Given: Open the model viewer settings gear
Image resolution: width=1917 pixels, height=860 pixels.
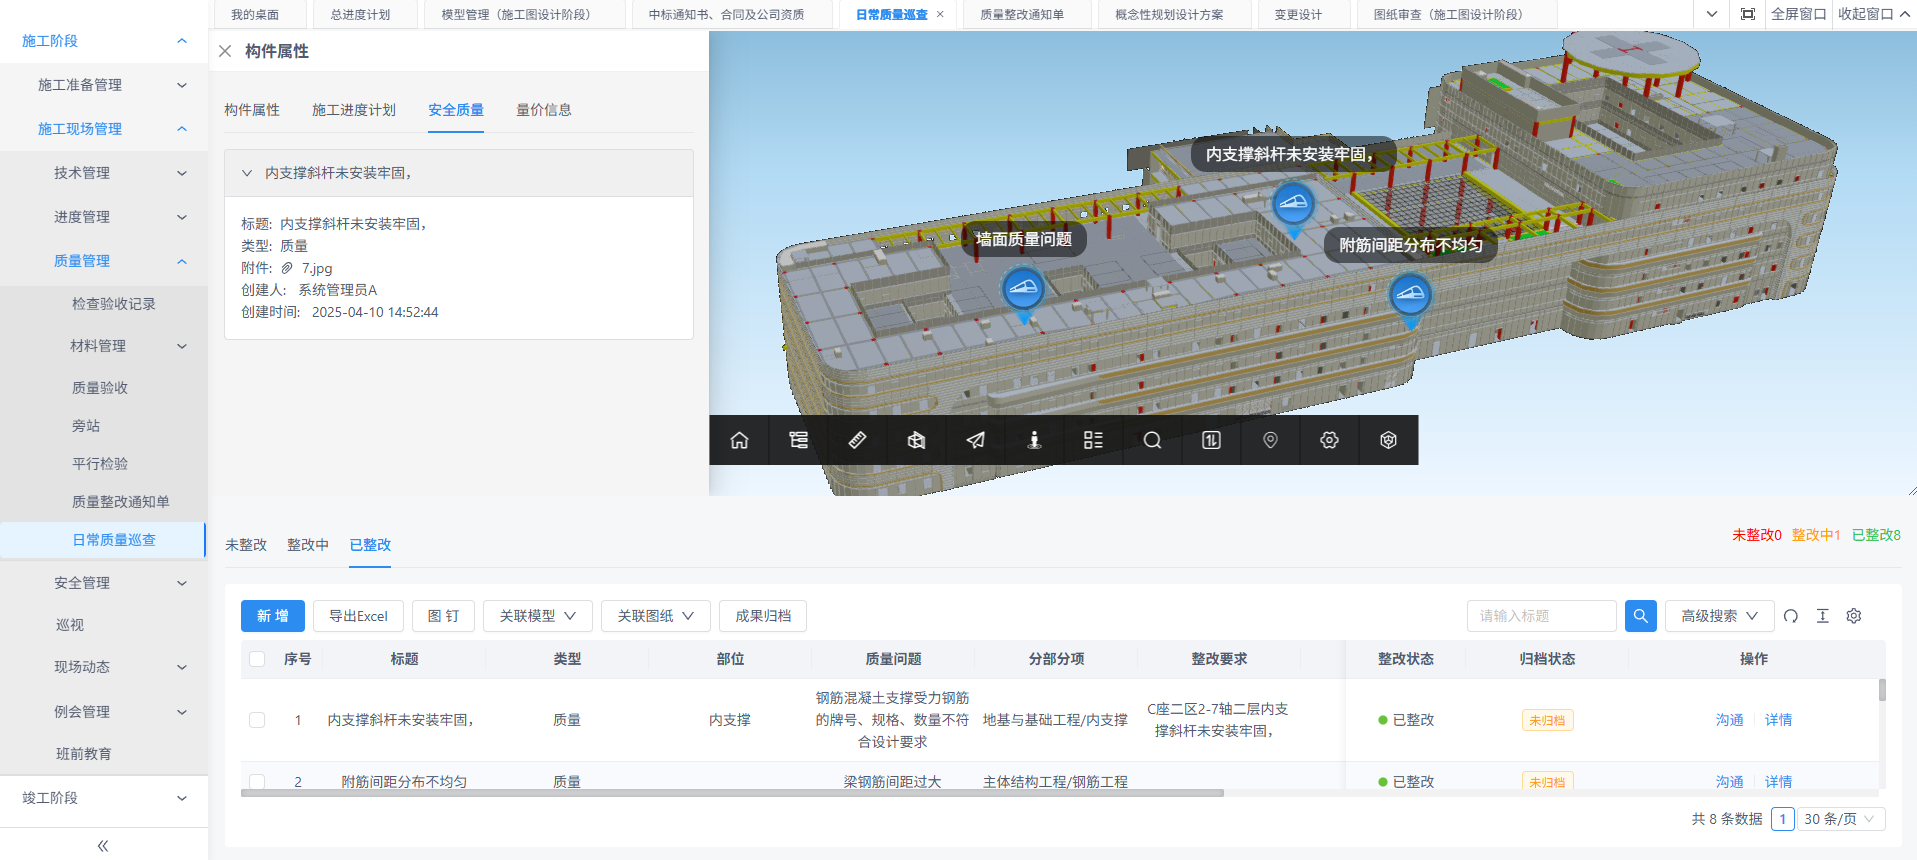Looking at the screenshot, I should point(1329,440).
